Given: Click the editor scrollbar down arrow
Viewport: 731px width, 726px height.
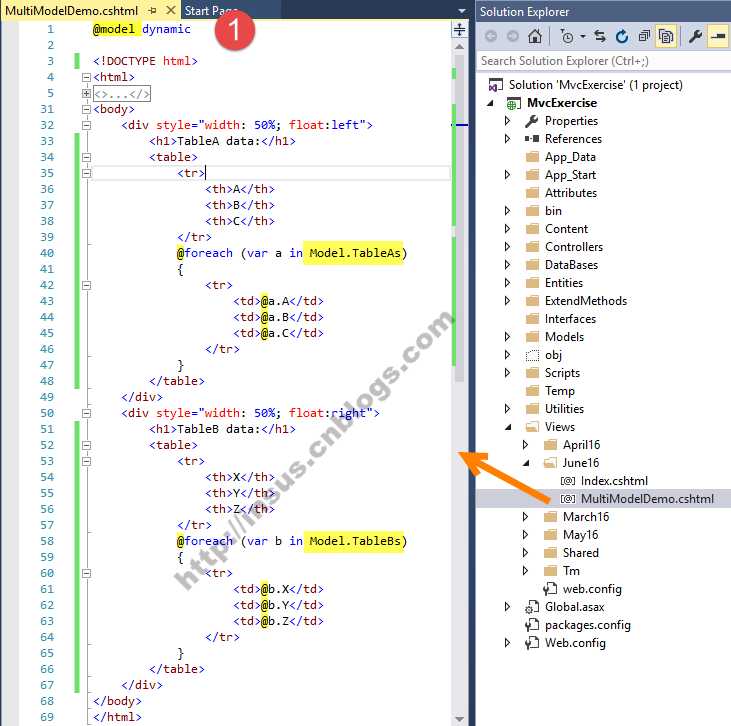Looking at the screenshot, I should [459, 719].
